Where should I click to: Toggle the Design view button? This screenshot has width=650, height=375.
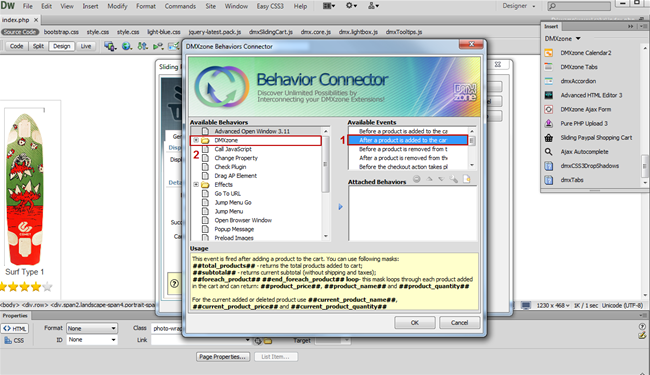61,46
